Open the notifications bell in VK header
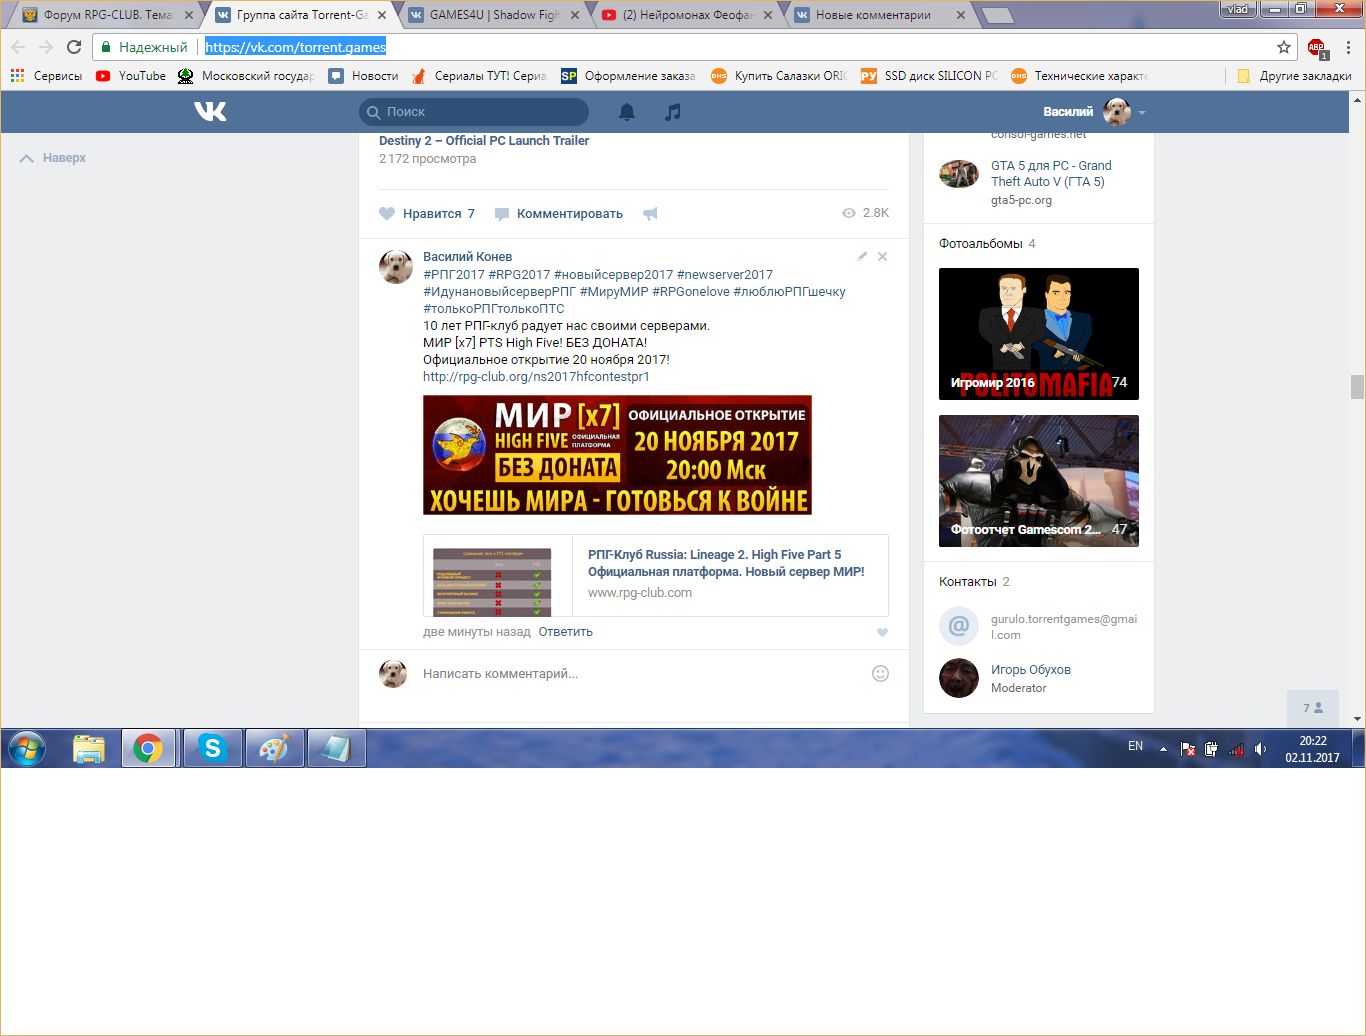The image size is (1366, 1036). point(627,112)
